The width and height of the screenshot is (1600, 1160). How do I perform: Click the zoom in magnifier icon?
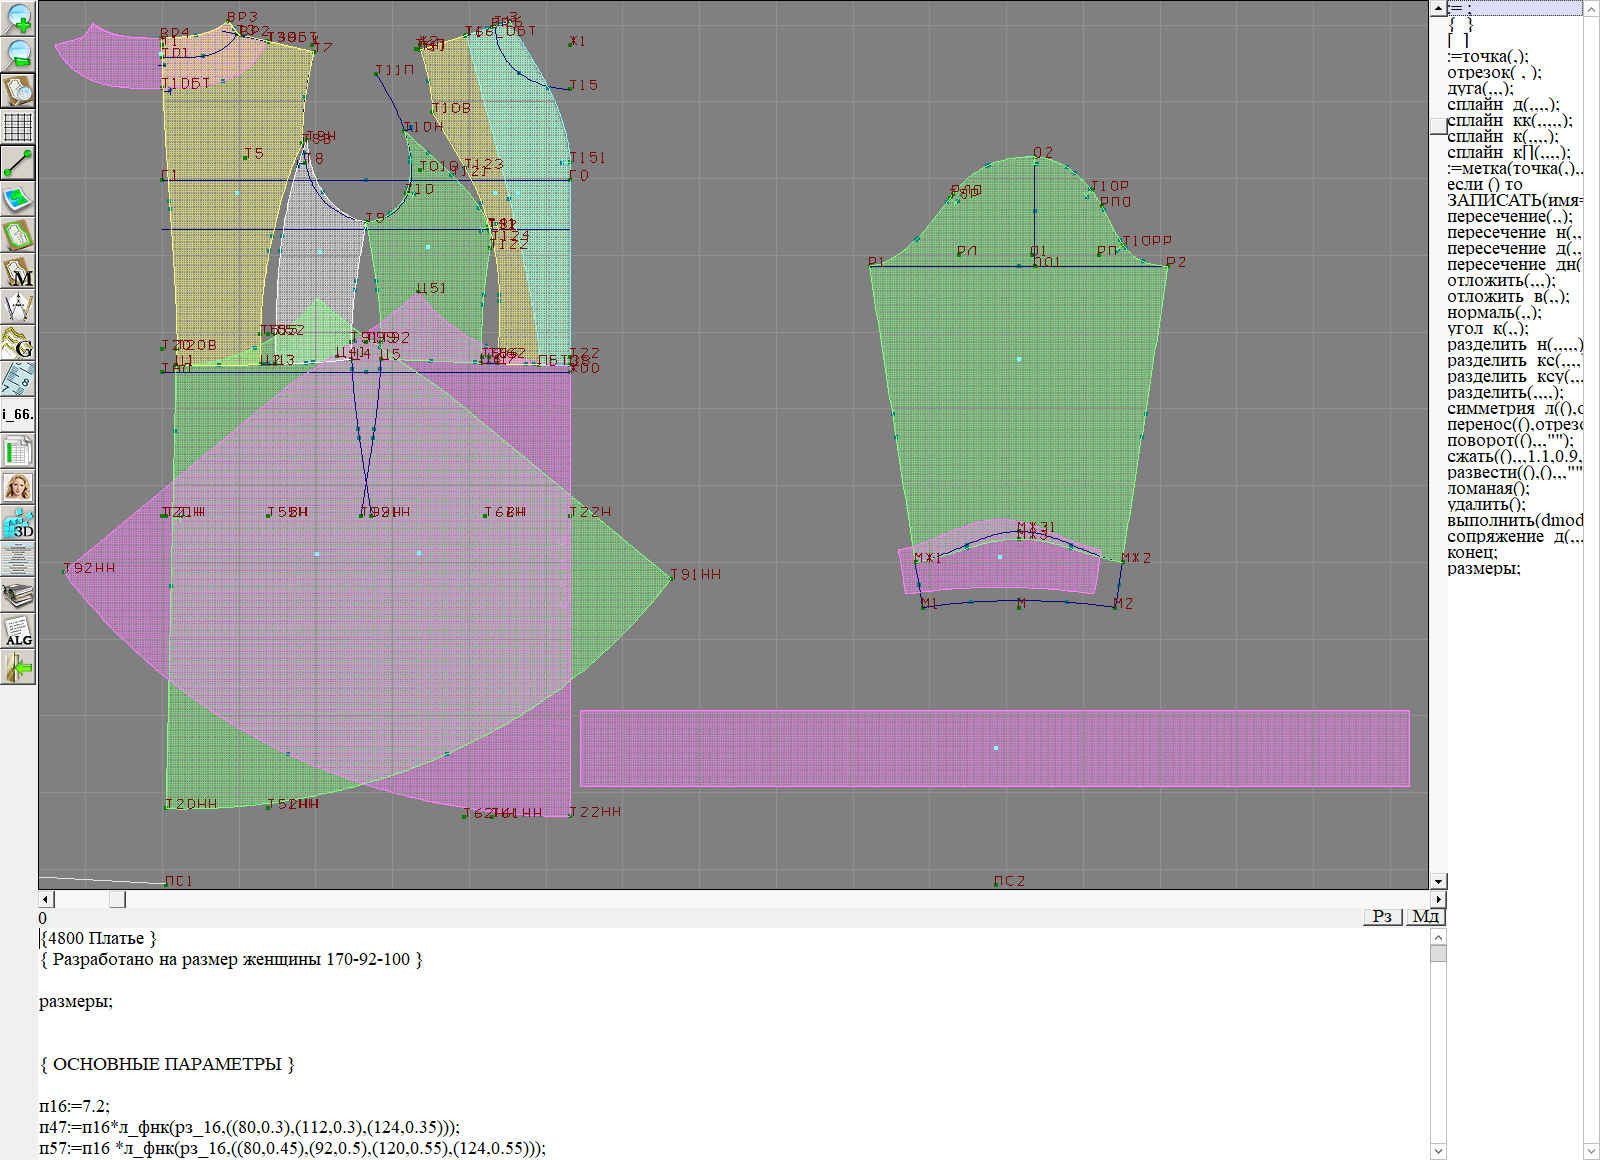click(18, 19)
